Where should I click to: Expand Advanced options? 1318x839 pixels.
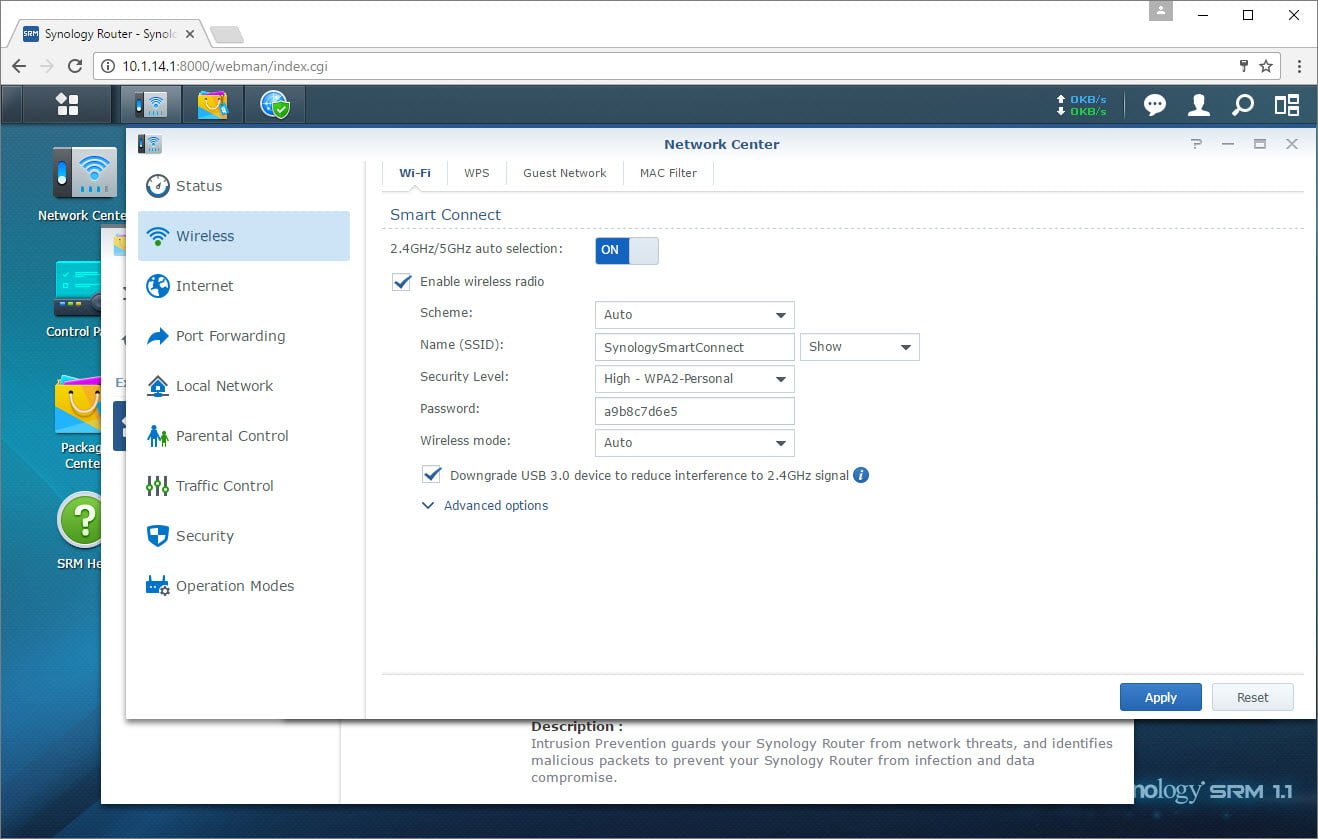point(485,505)
